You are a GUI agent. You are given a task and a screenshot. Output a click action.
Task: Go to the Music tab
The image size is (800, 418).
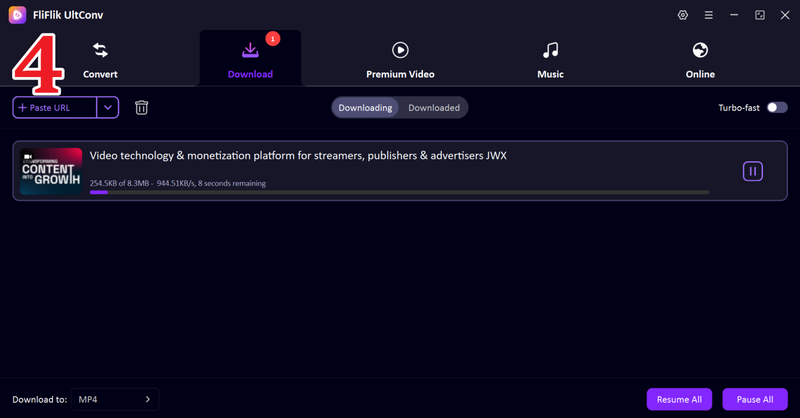click(550, 60)
